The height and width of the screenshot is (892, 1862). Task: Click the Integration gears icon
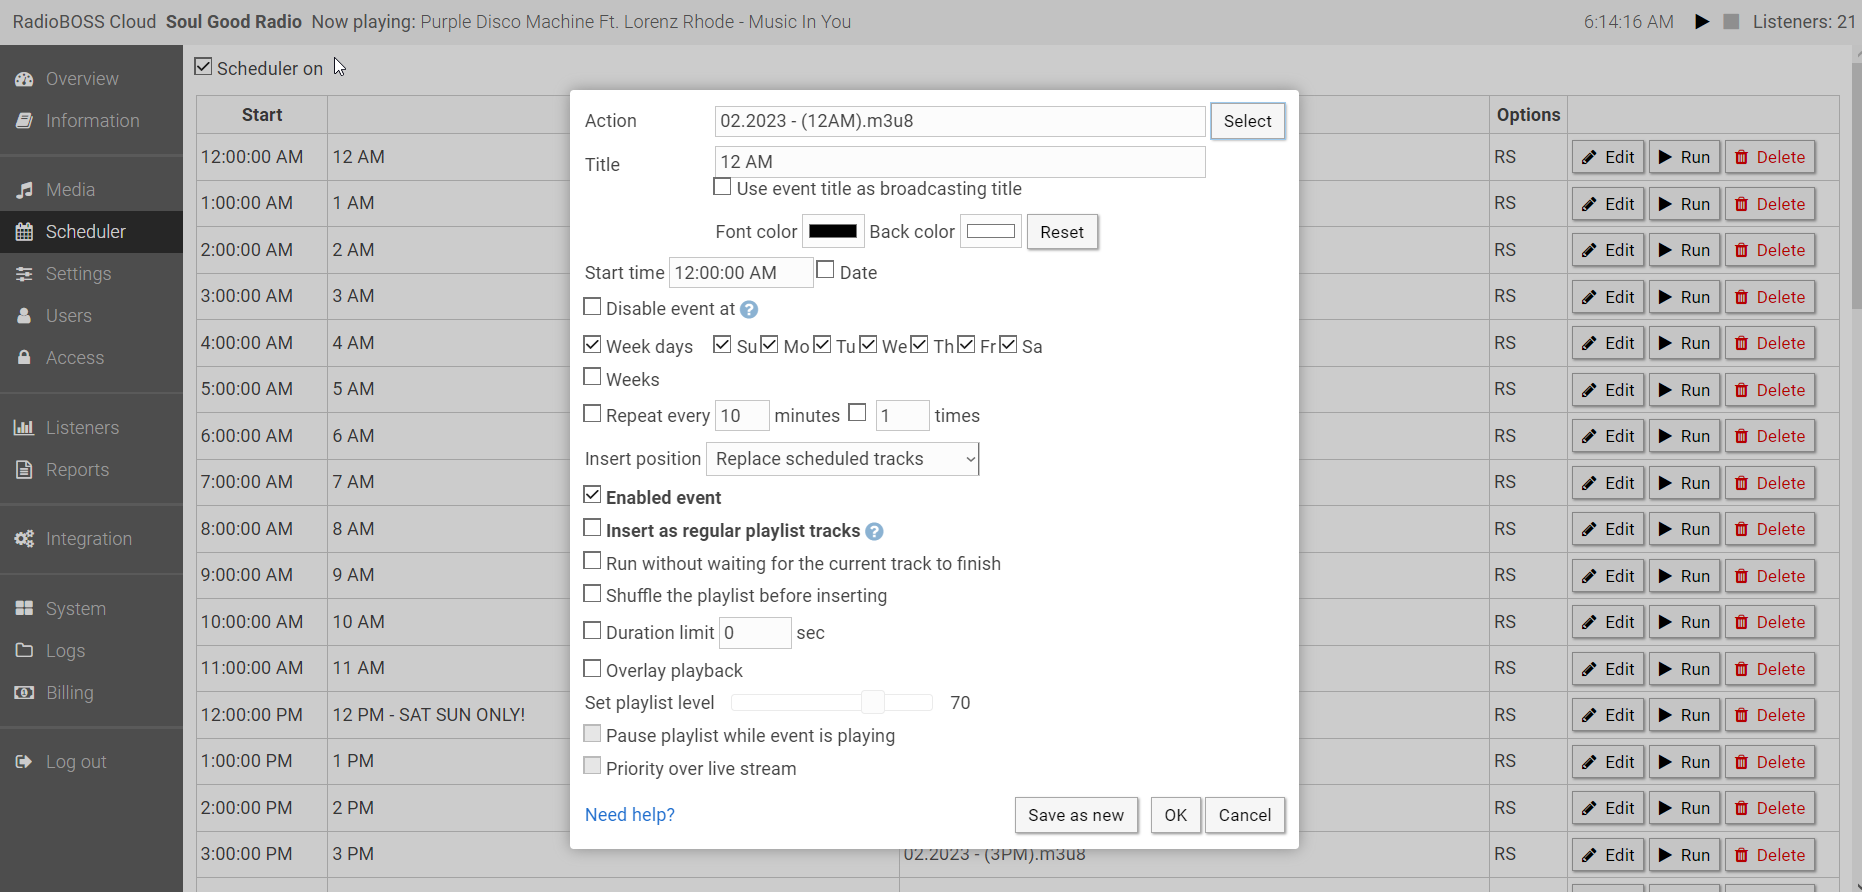coord(24,539)
